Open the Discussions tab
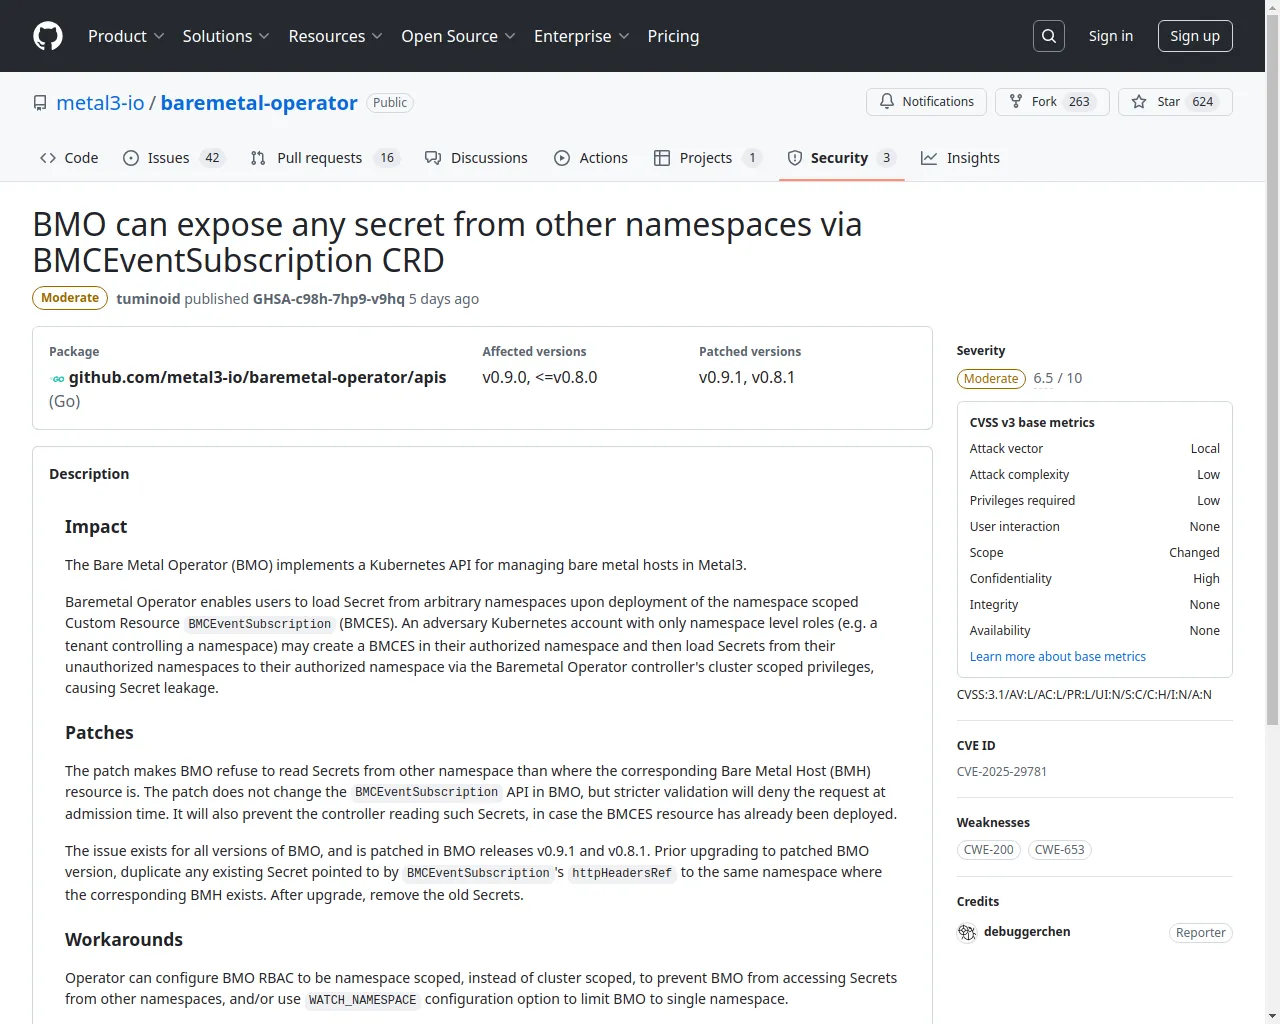The image size is (1280, 1024). (476, 158)
